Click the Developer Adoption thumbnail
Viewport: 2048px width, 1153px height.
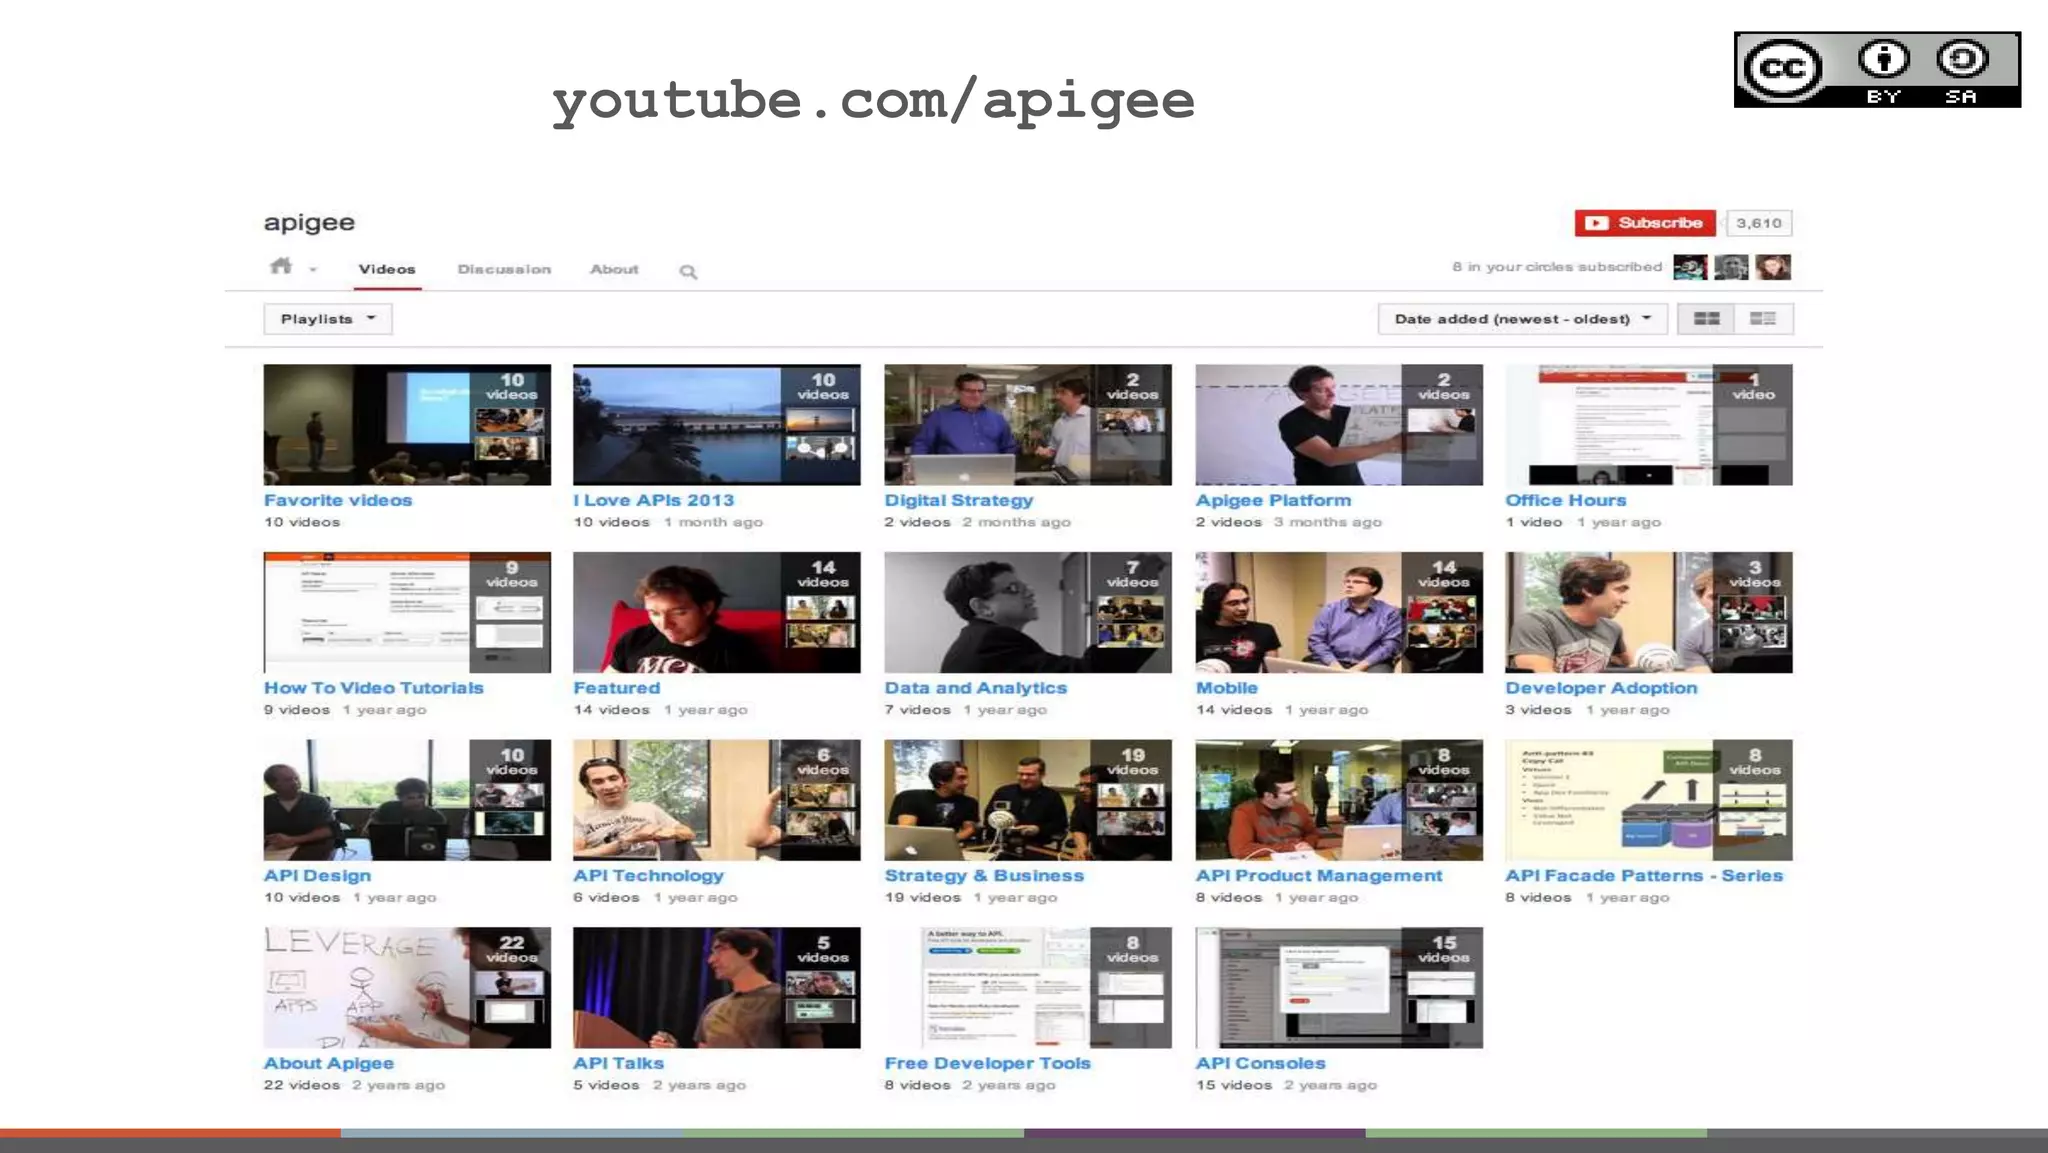click(1649, 612)
